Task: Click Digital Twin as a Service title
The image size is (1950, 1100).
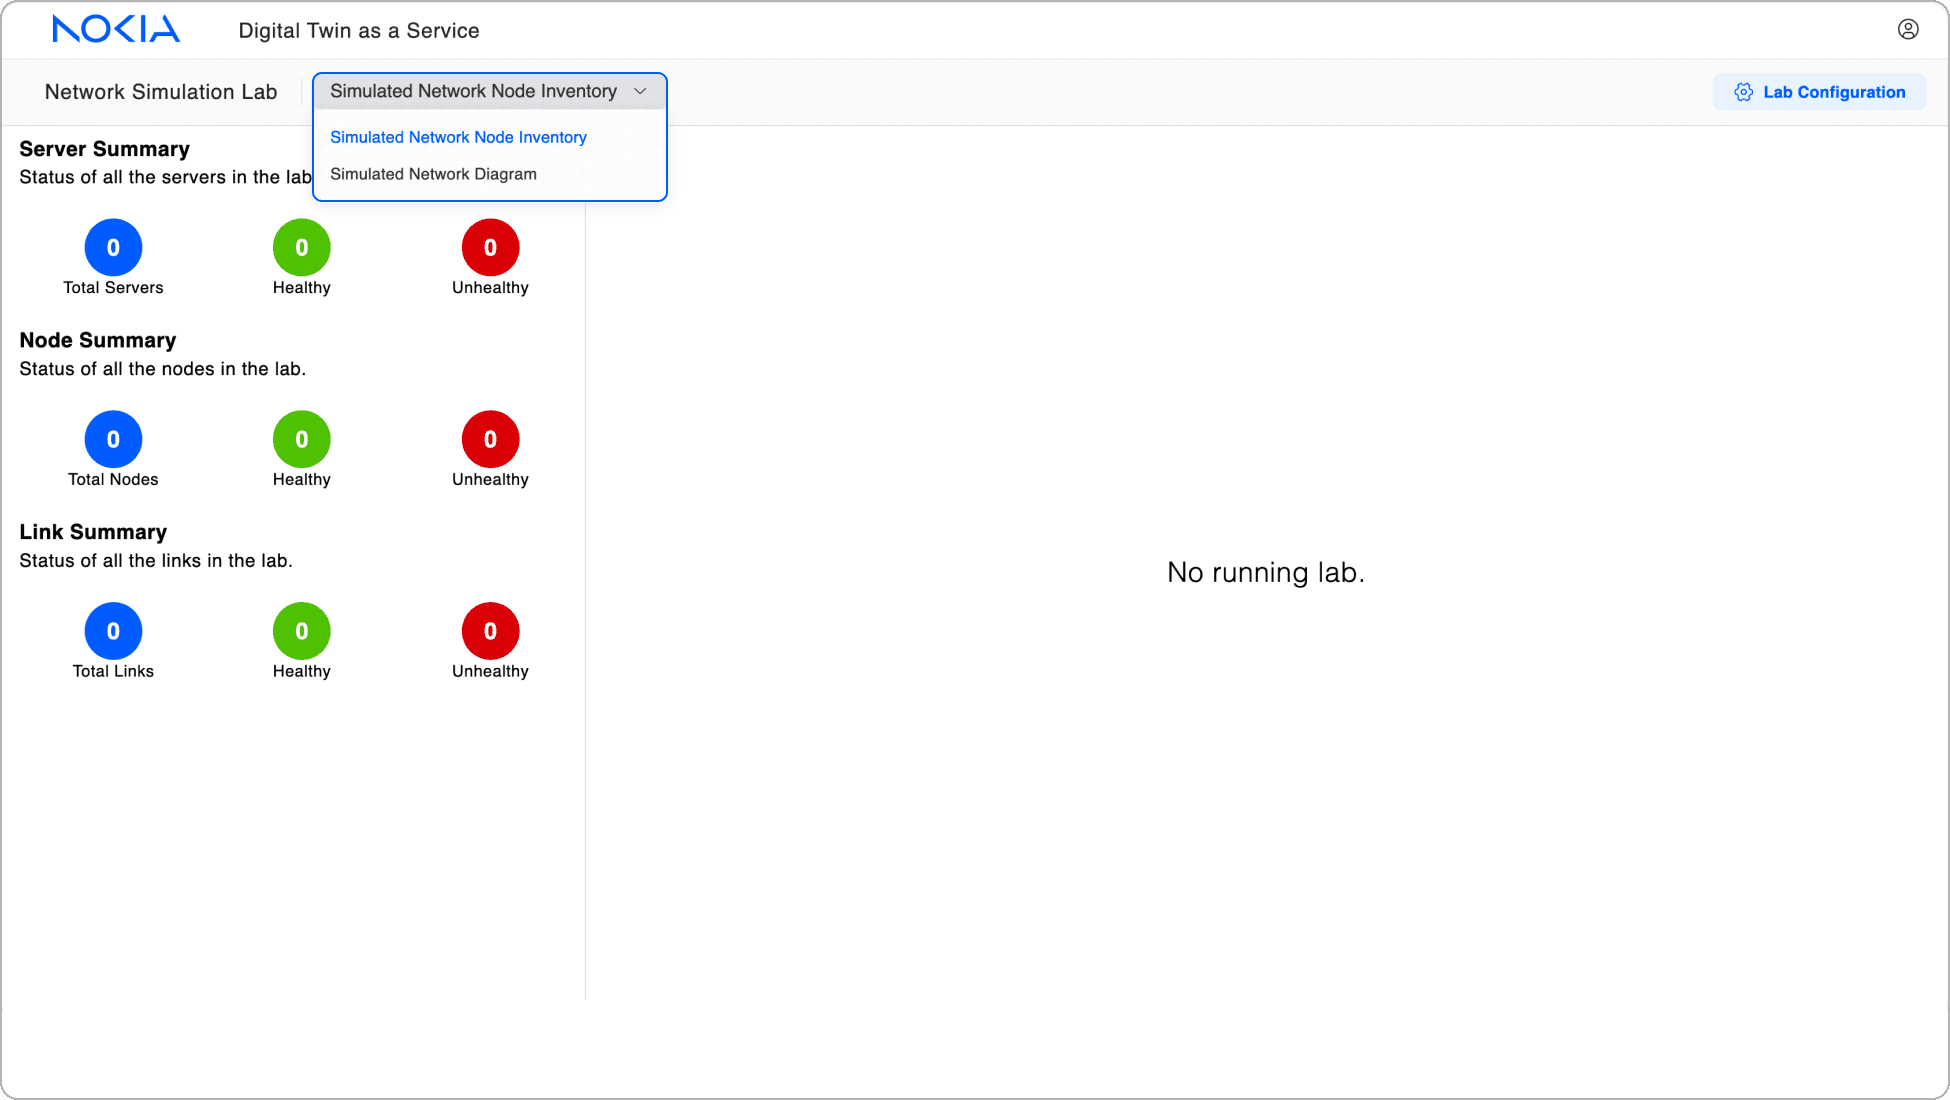Action: [358, 31]
